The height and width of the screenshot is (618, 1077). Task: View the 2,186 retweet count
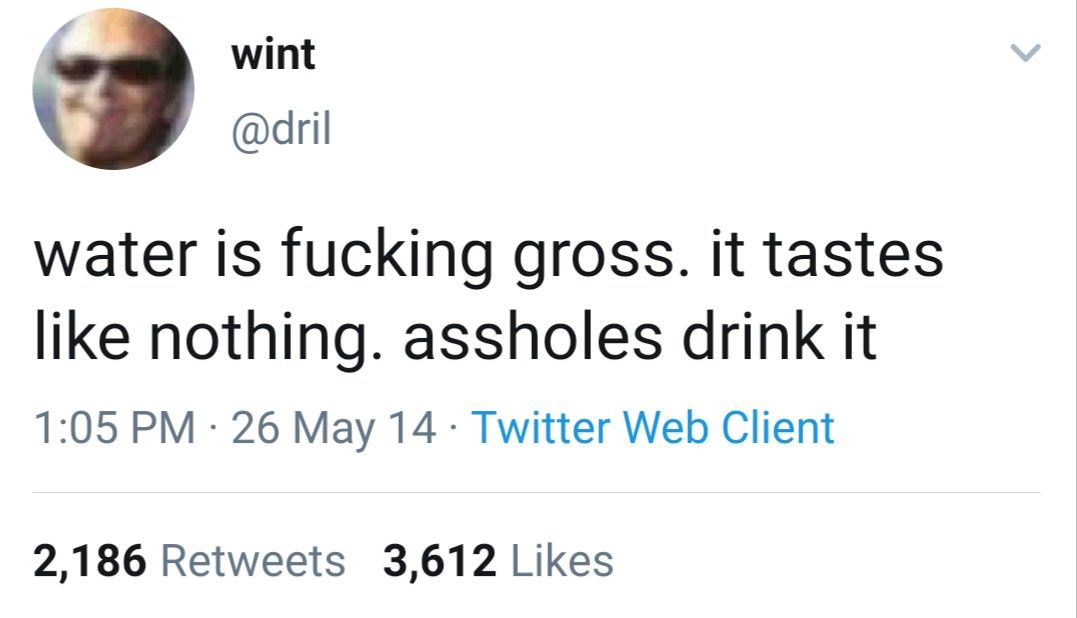click(90, 560)
